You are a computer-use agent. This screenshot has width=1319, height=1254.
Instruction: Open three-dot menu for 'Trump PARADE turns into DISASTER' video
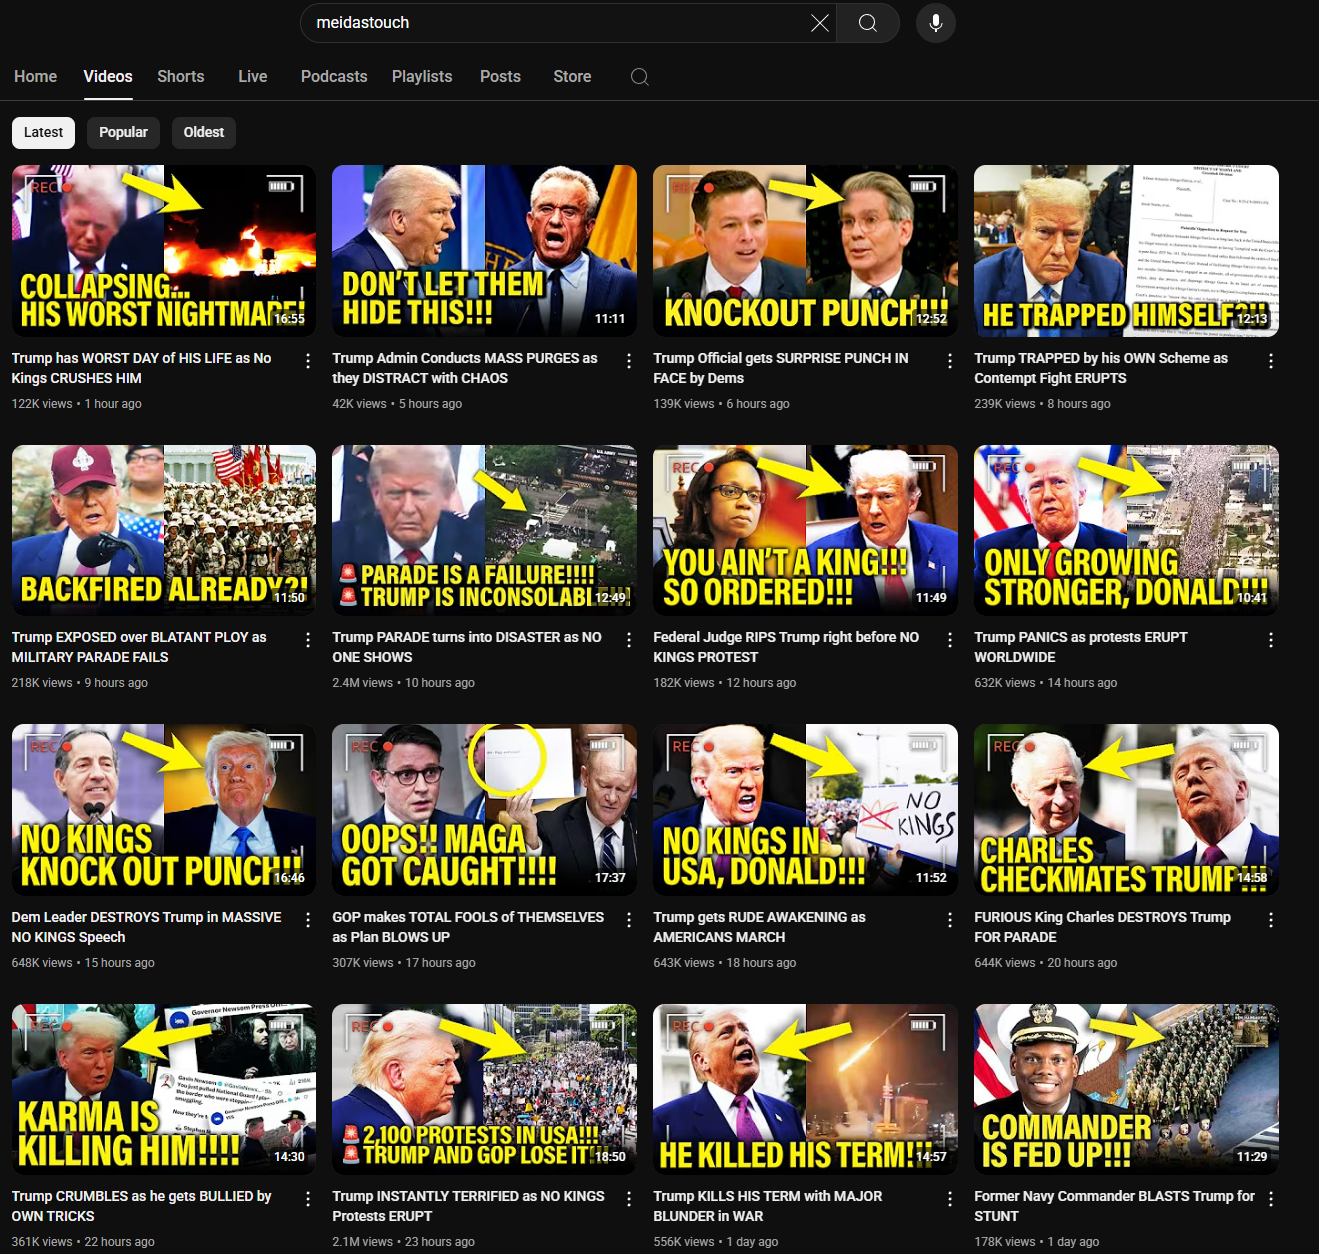tap(629, 640)
